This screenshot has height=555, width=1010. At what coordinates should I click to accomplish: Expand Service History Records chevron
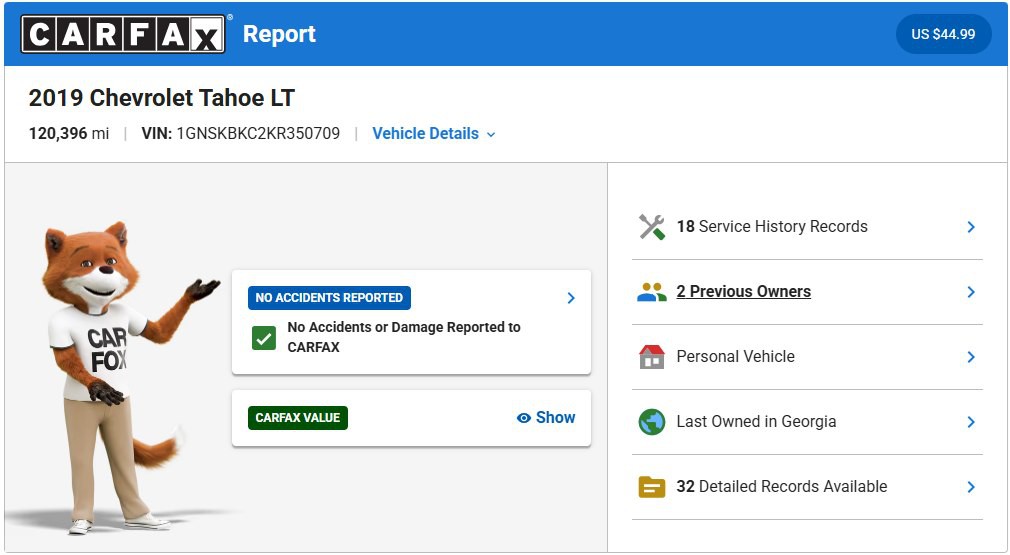[x=971, y=227]
